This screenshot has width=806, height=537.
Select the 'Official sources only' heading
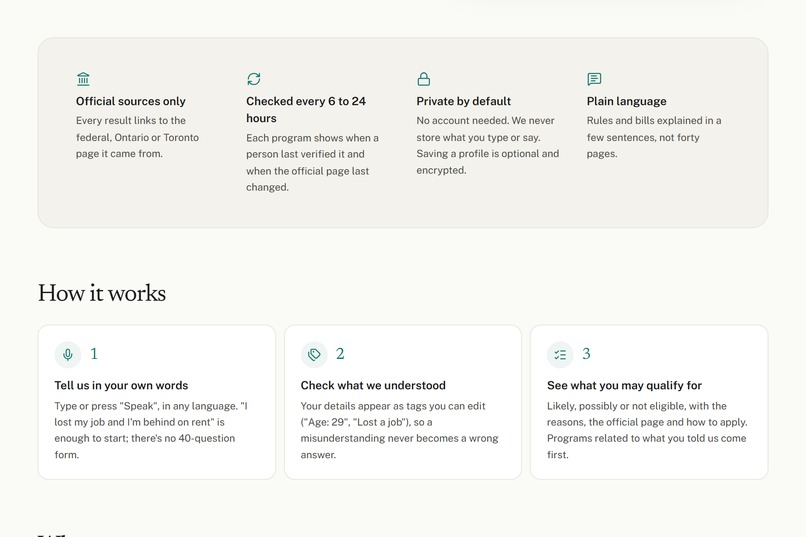[131, 101]
